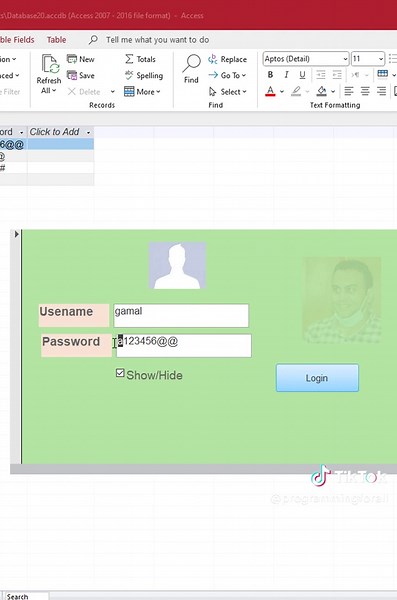The width and height of the screenshot is (397, 600).
Task: Align text right
Action: [381, 91]
